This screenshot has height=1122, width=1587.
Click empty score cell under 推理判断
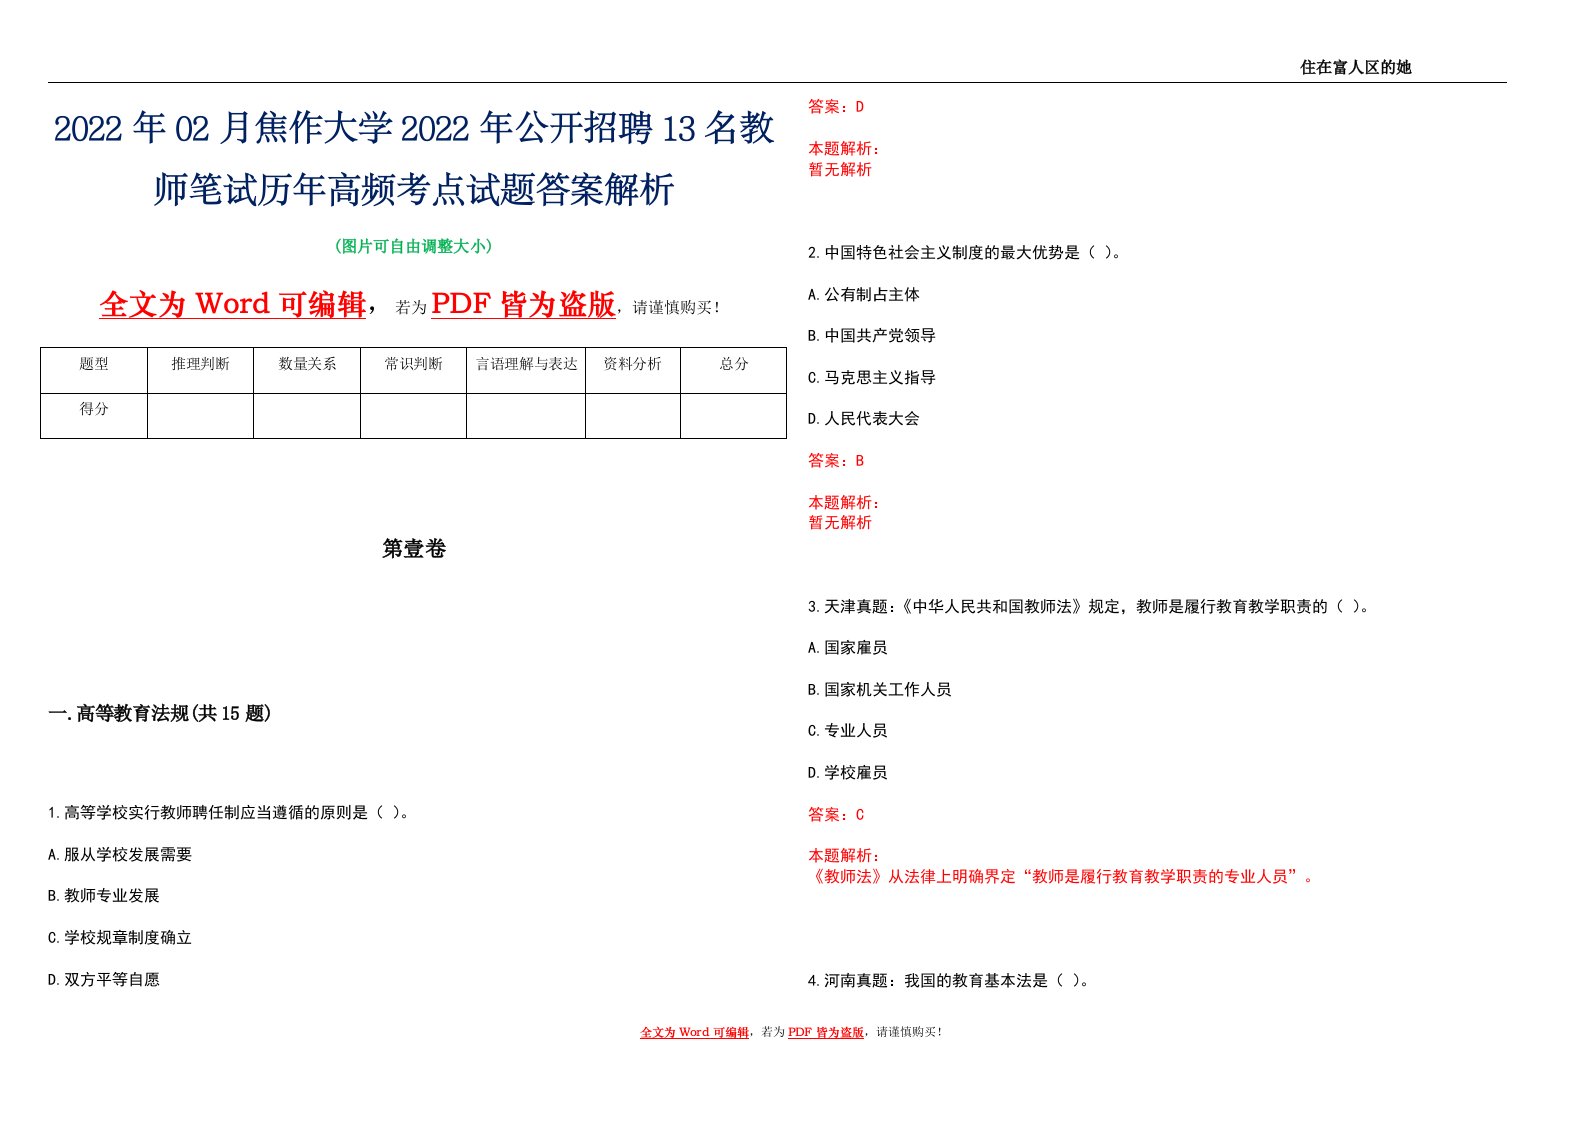200,416
